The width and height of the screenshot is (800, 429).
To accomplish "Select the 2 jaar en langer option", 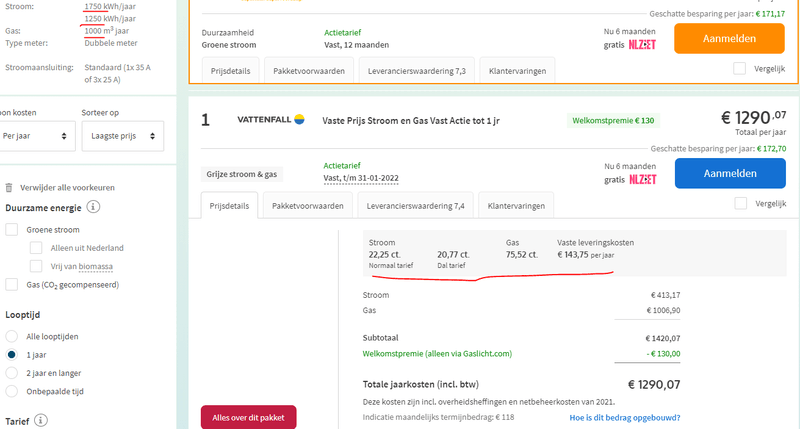I will (11, 373).
